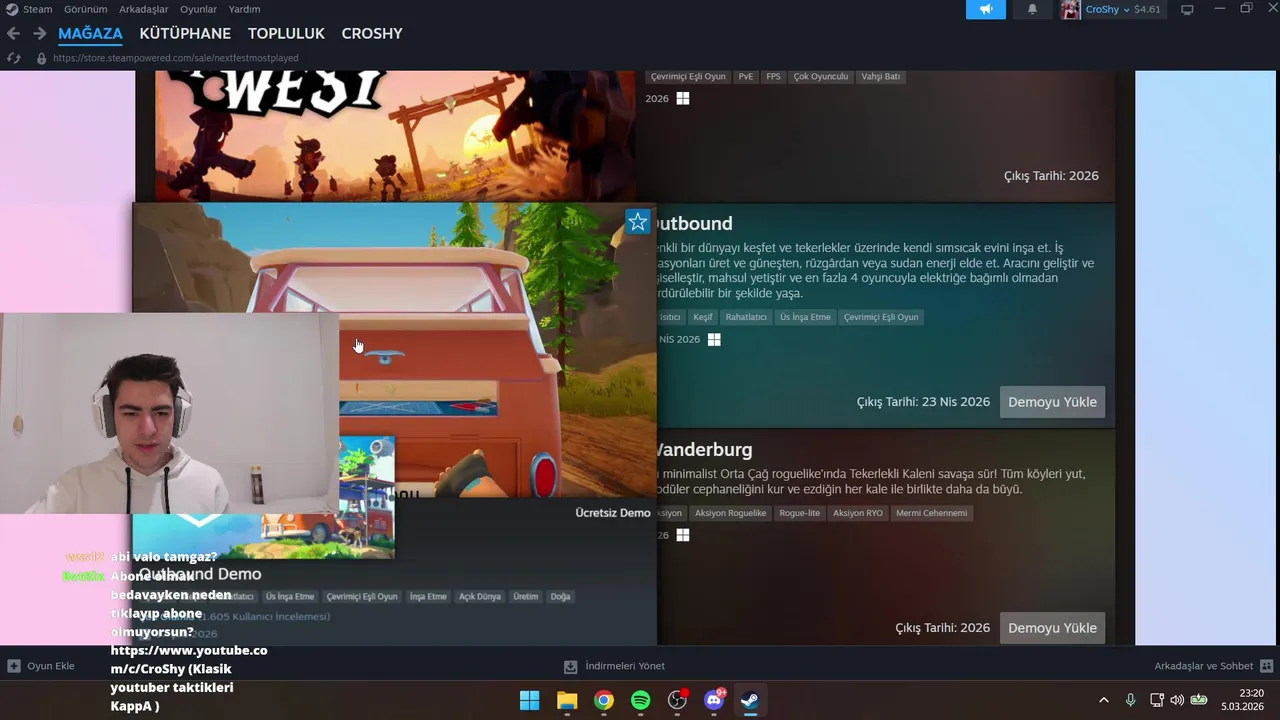Viewport: 1280px width, 720px height.
Task: Select the Vahşi Batı tag
Action: click(881, 77)
